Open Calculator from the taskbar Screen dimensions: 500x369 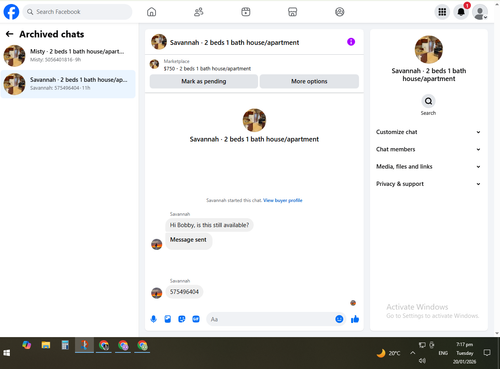point(65,345)
